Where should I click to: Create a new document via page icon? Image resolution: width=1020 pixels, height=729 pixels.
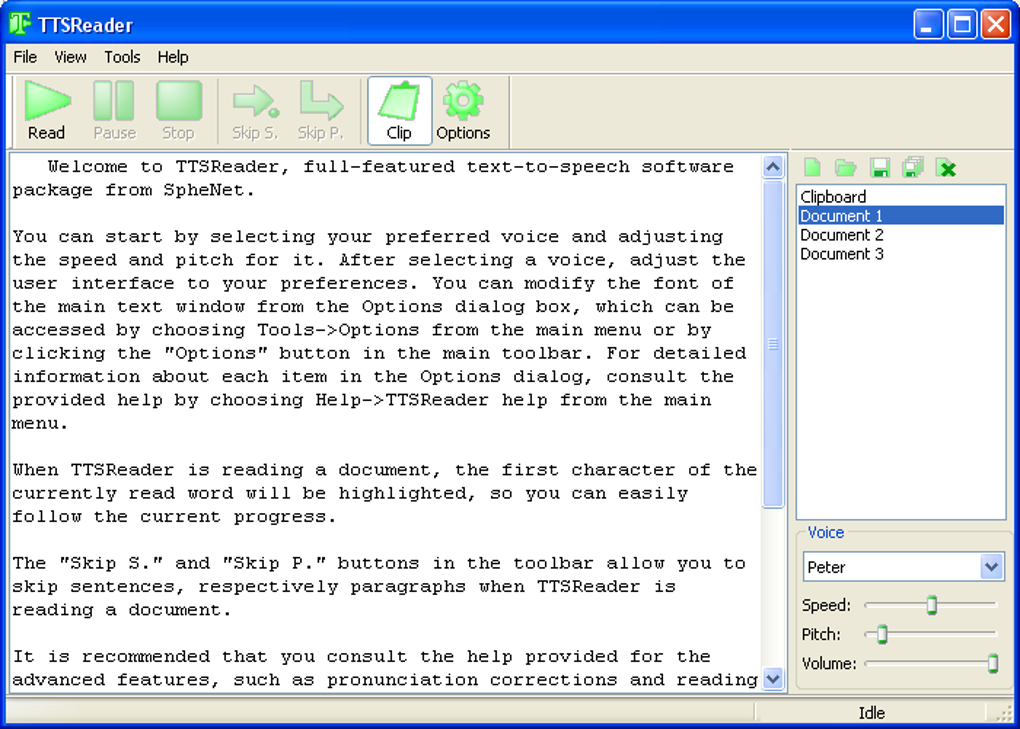pyautogui.click(x=812, y=168)
